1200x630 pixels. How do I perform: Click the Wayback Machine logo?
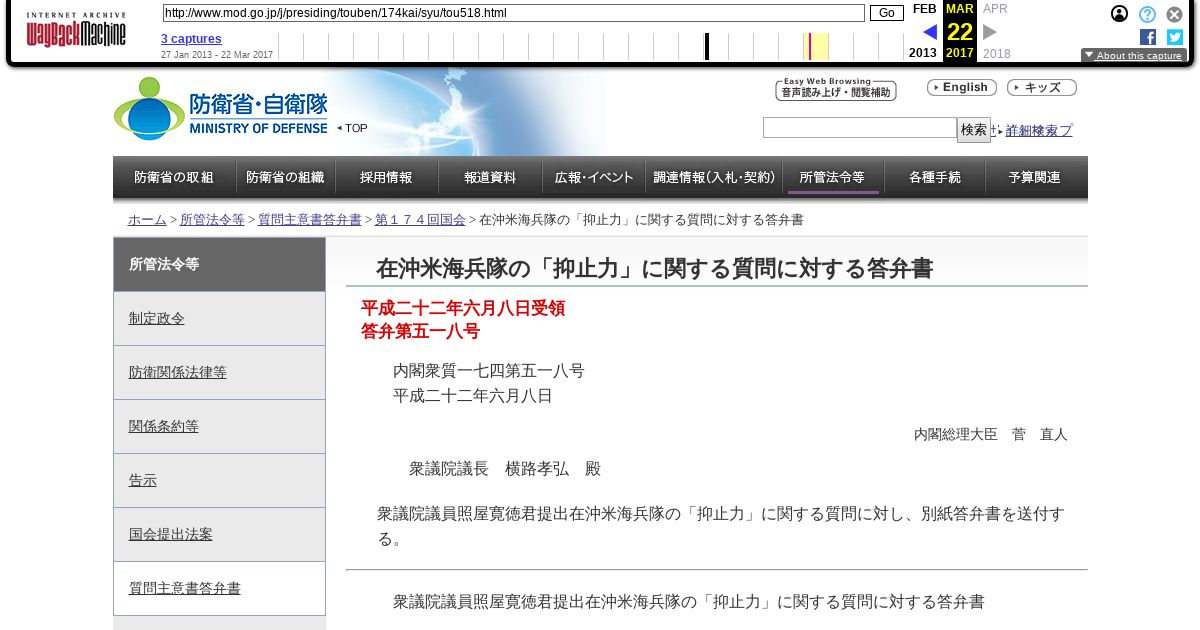pyautogui.click(x=76, y=30)
